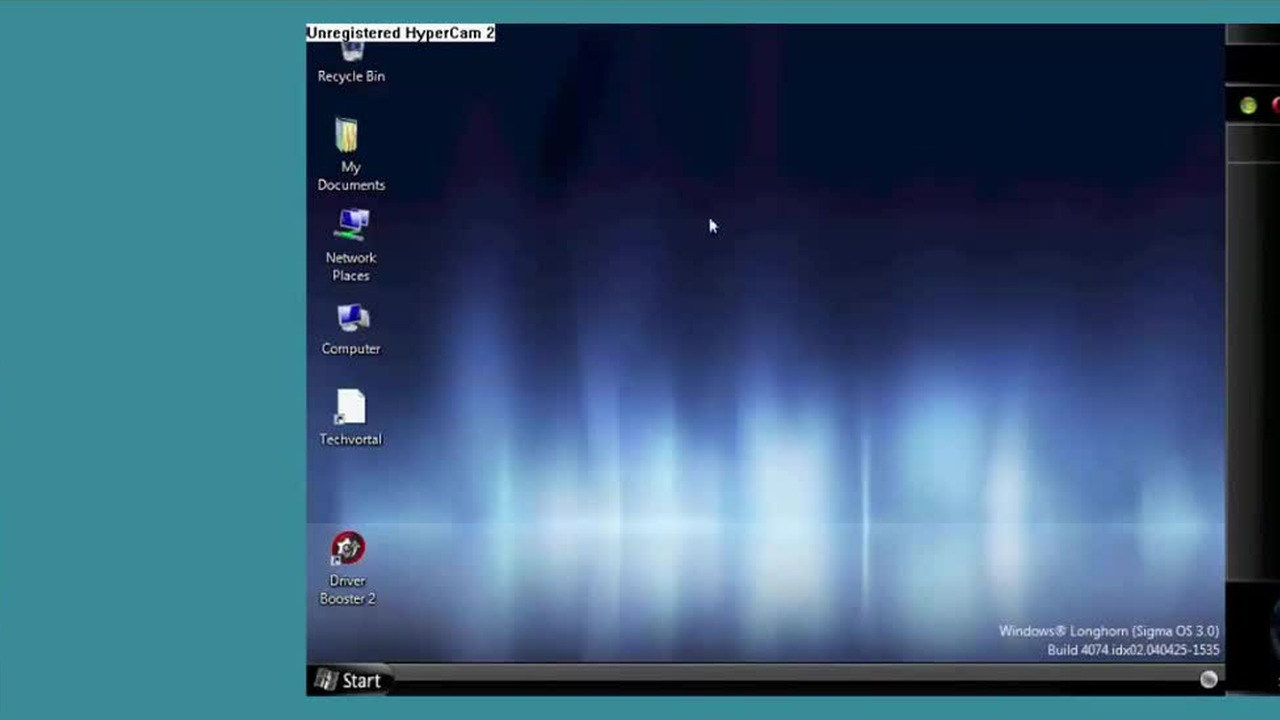Screen dimensions: 1280x720
Task: Click the Build 4074 version text
Action: point(1133,650)
